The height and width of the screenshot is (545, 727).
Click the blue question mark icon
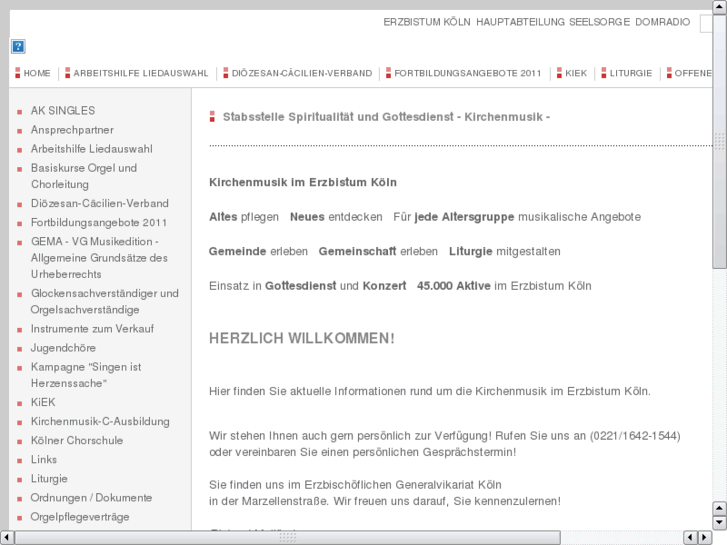point(18,46)
